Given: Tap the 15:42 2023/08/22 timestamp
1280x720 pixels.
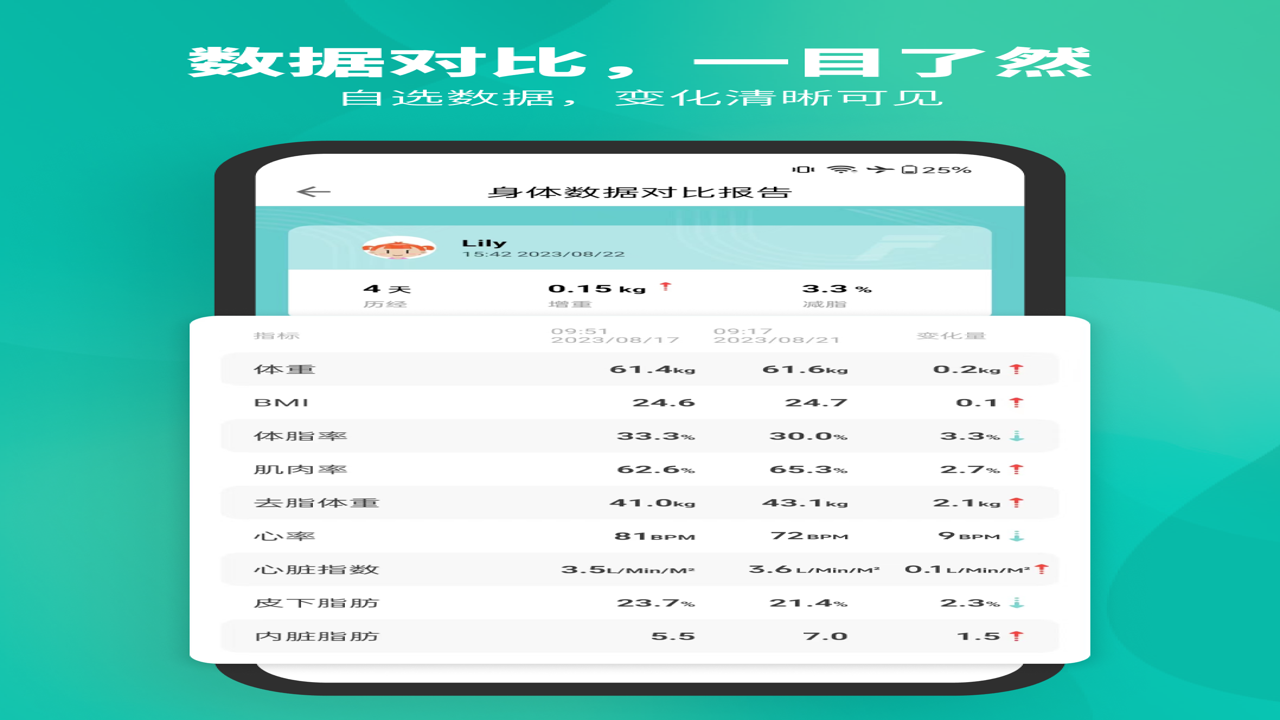Looking at the screenshot, I should click(543, 255).
